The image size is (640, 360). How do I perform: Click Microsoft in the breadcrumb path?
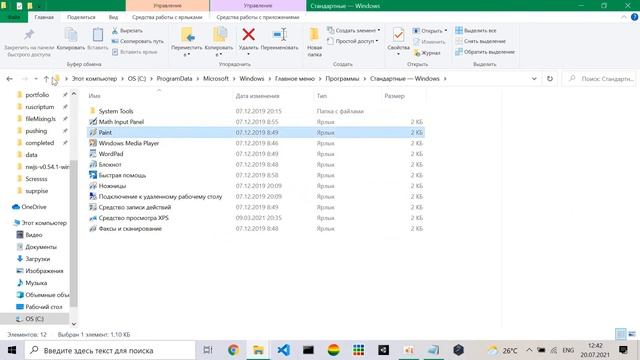(x=216, y=79)
